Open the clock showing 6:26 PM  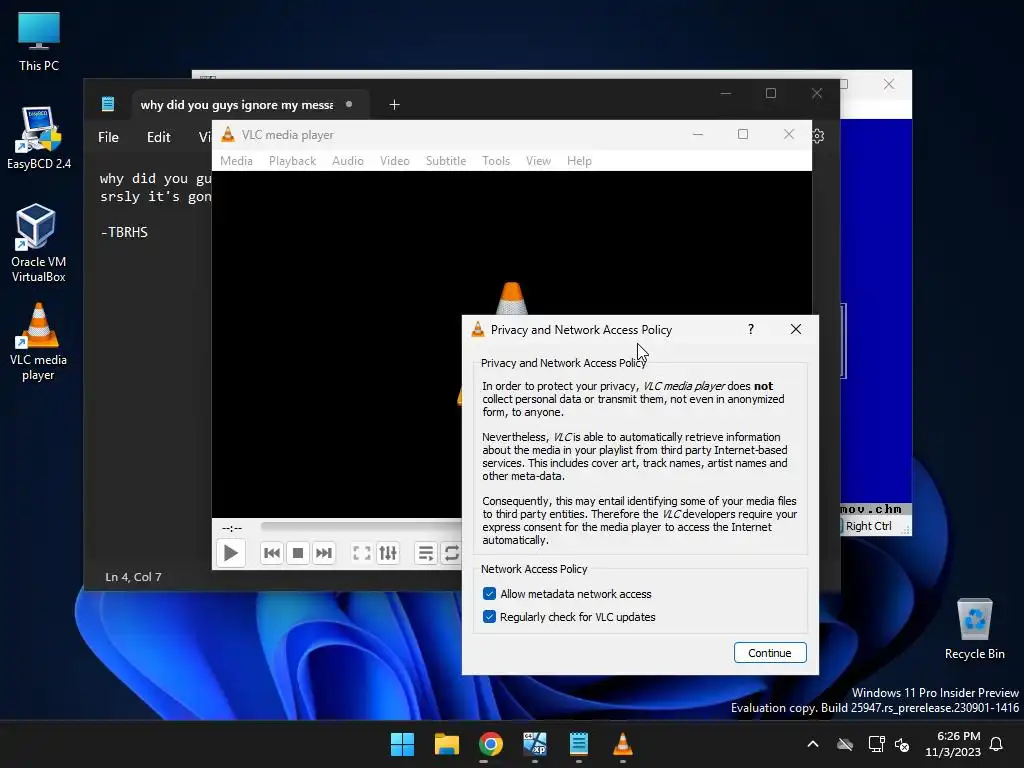[x=953, y=744]
